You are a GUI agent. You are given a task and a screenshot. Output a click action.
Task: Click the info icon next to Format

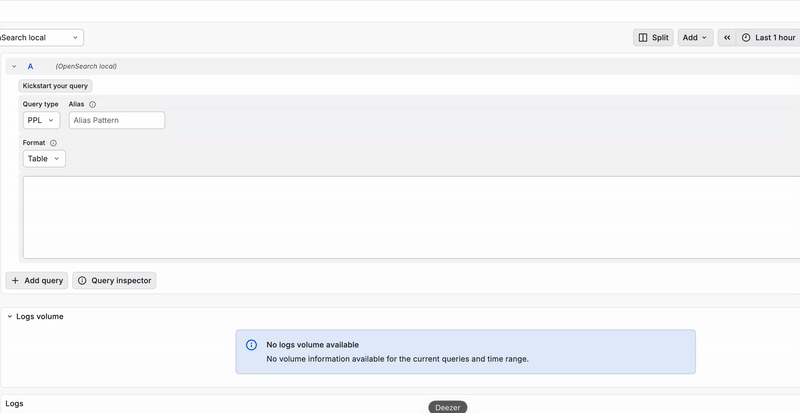(53, 143)
